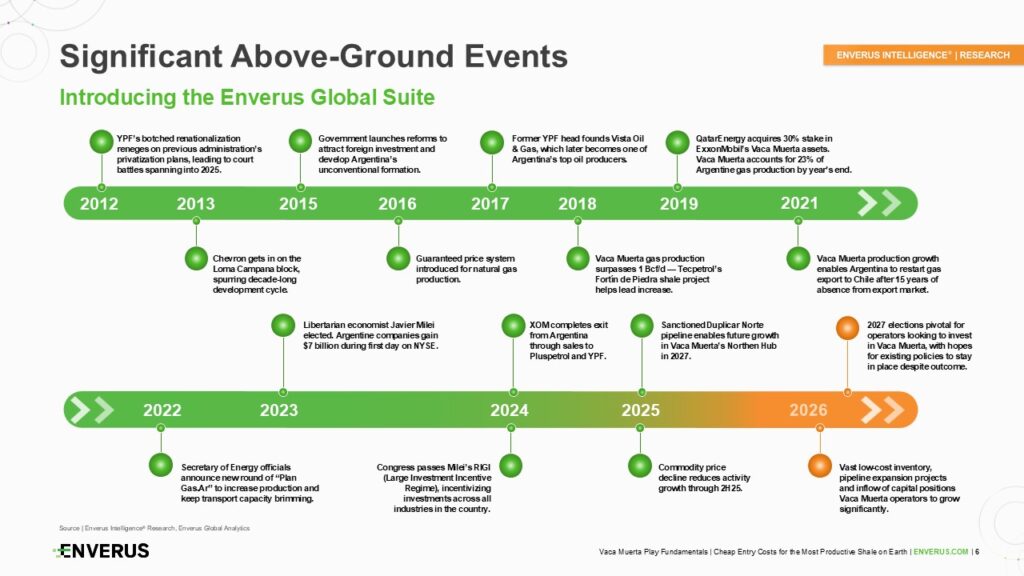Open the ENVERUS.COM link in the footer
Screen dimensions: 1024x576
pyautogui.click(x=941, y=552)
